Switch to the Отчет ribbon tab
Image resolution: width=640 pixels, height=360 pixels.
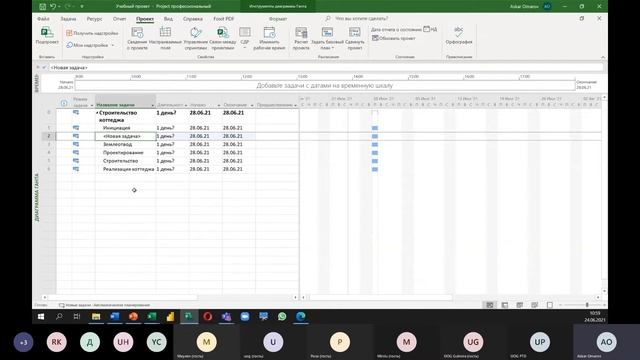(120, 19)
